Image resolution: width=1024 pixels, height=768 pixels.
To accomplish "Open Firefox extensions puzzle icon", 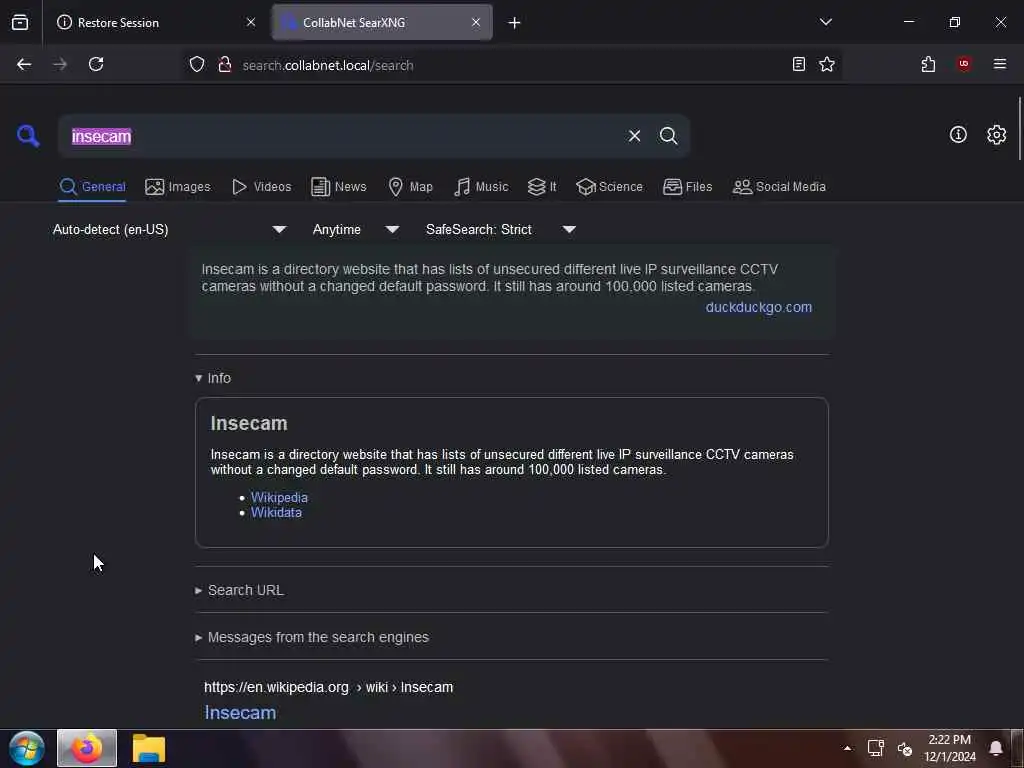I will pyautogui.click(x=928, y=64).
